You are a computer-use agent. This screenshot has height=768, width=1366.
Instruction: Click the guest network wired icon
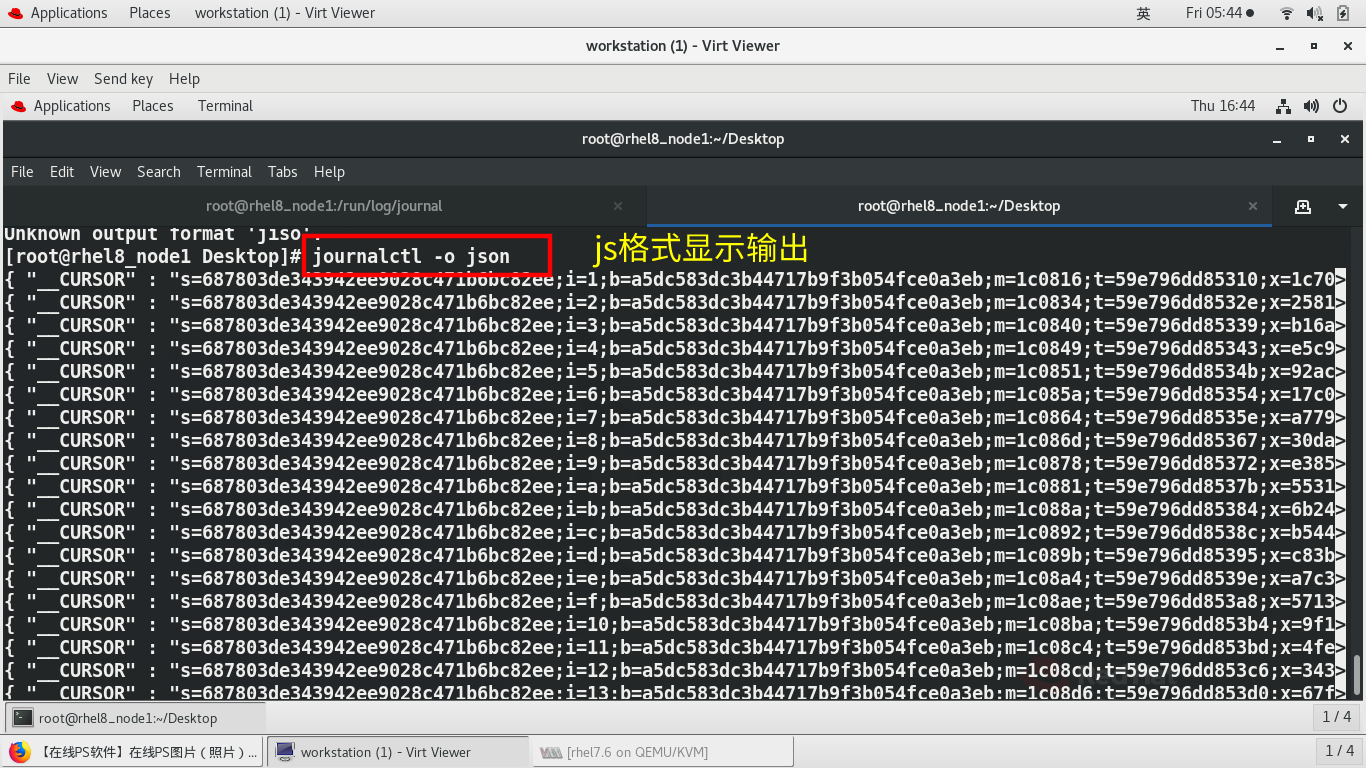(1284, 106)
